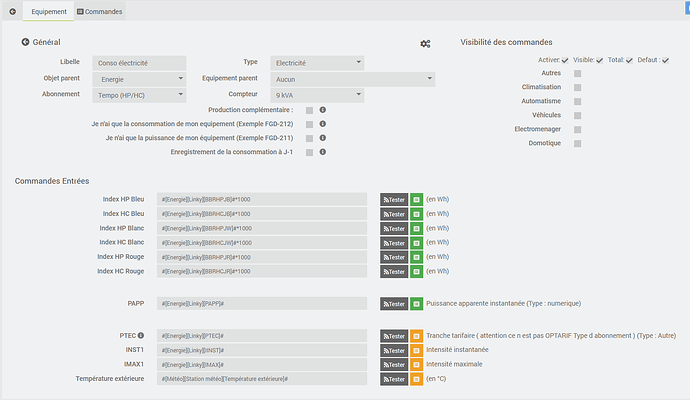
Task: Open the Compteur 9 kVA dropdown
Action: click(x=317, y=95)
